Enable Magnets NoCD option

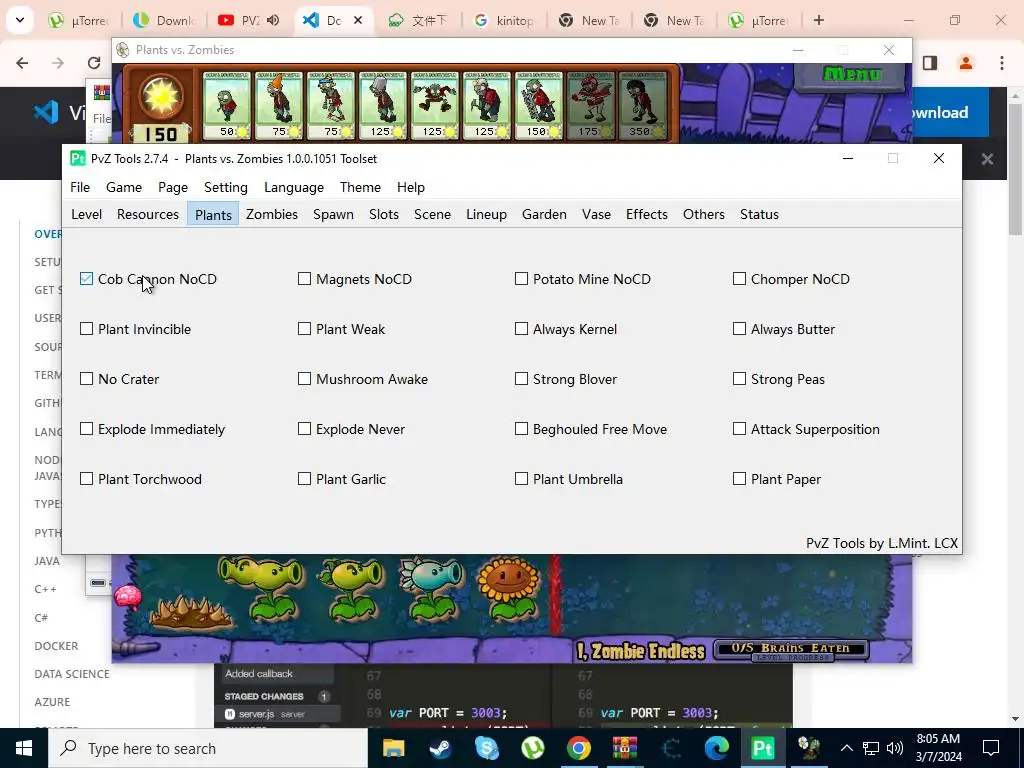tap(304, 279)
